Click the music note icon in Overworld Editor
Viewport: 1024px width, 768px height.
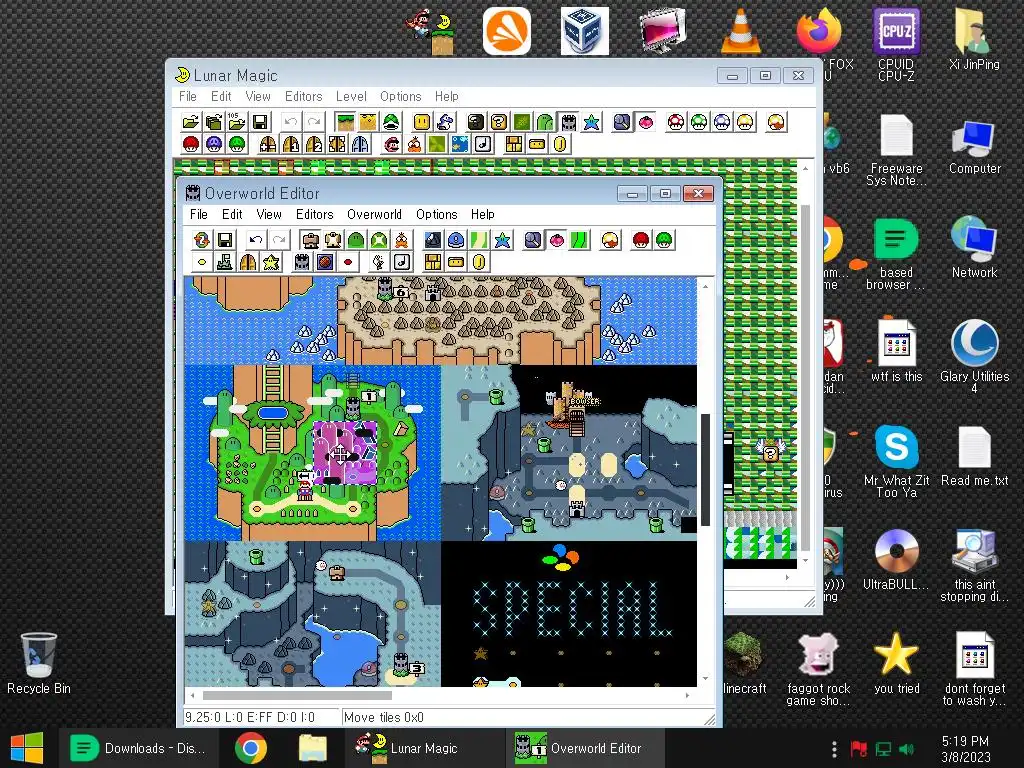pyautogui.click(x=402, y=263)
